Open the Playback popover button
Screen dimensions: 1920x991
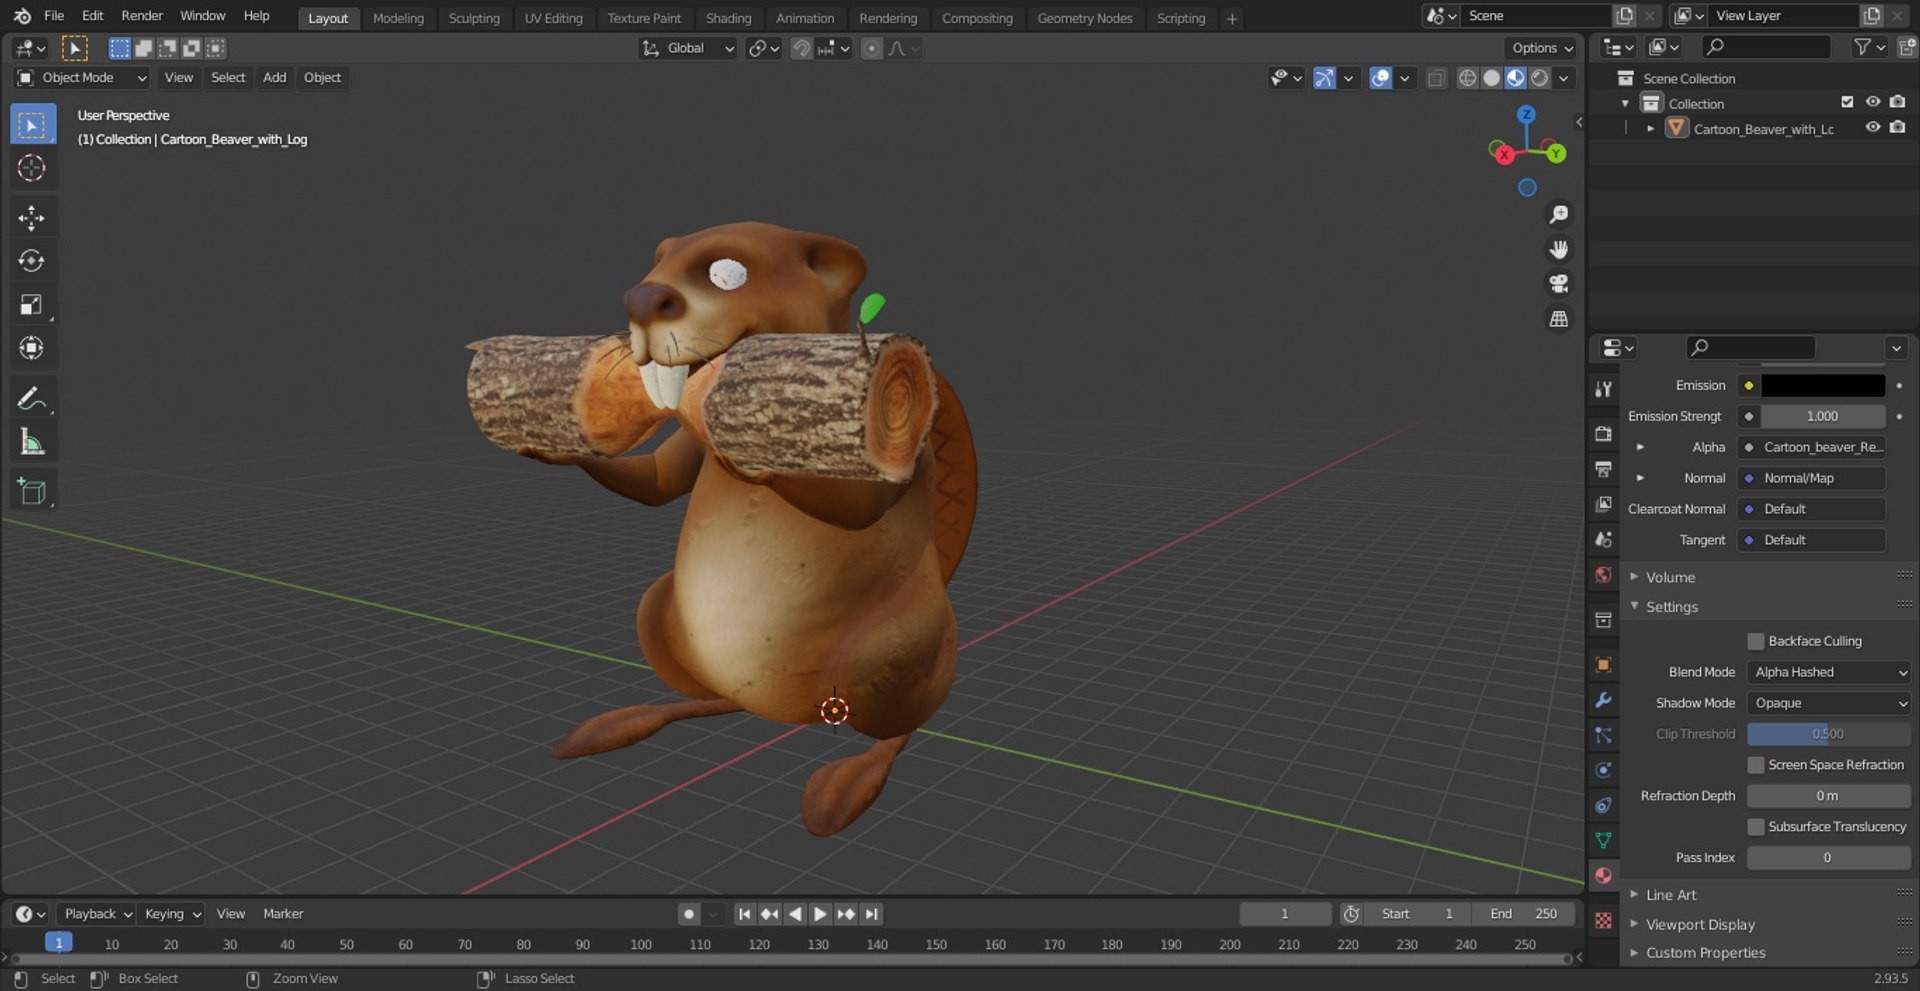coord(97,914)
